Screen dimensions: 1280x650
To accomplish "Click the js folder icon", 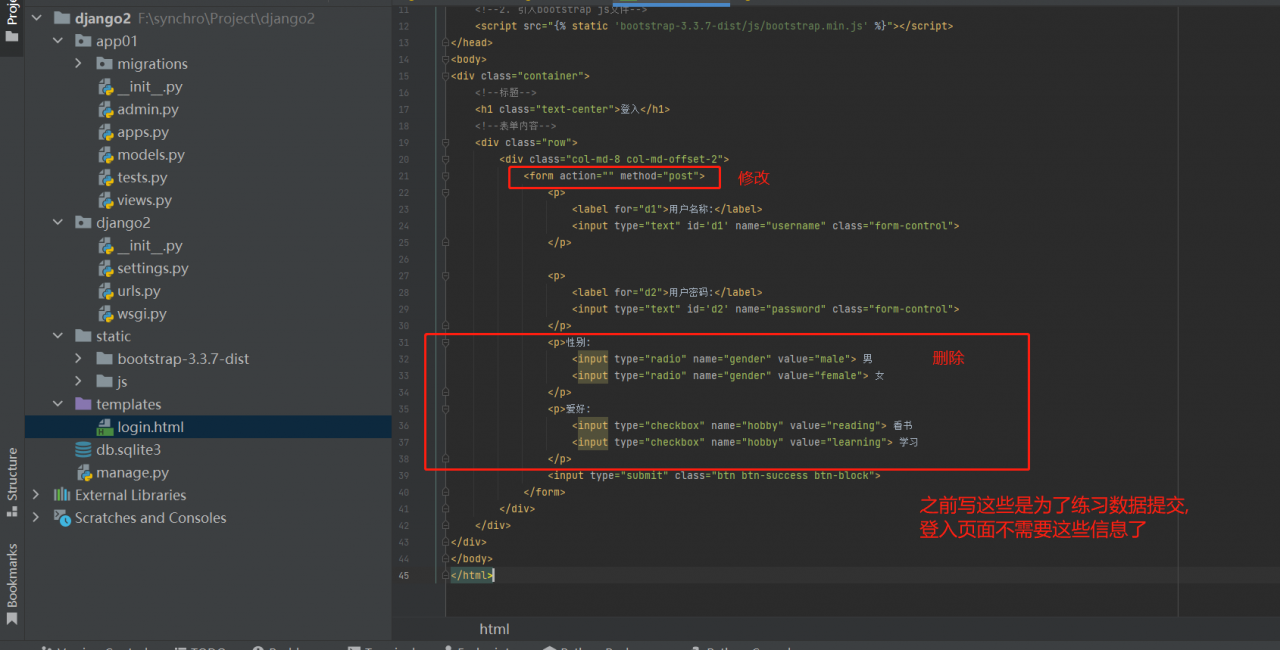I will click(105, 382).
